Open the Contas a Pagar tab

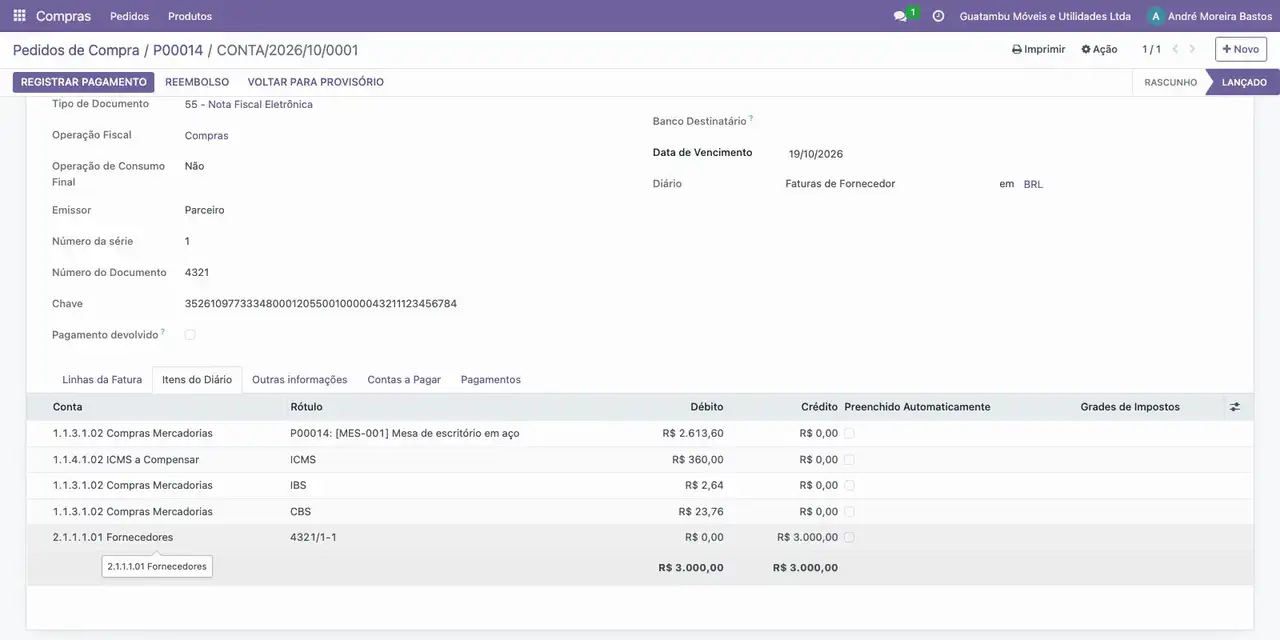coord(404,380)
